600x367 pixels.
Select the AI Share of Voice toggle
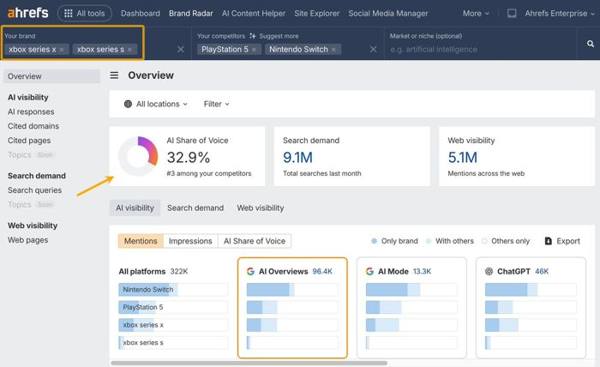(x=254, y=241)
